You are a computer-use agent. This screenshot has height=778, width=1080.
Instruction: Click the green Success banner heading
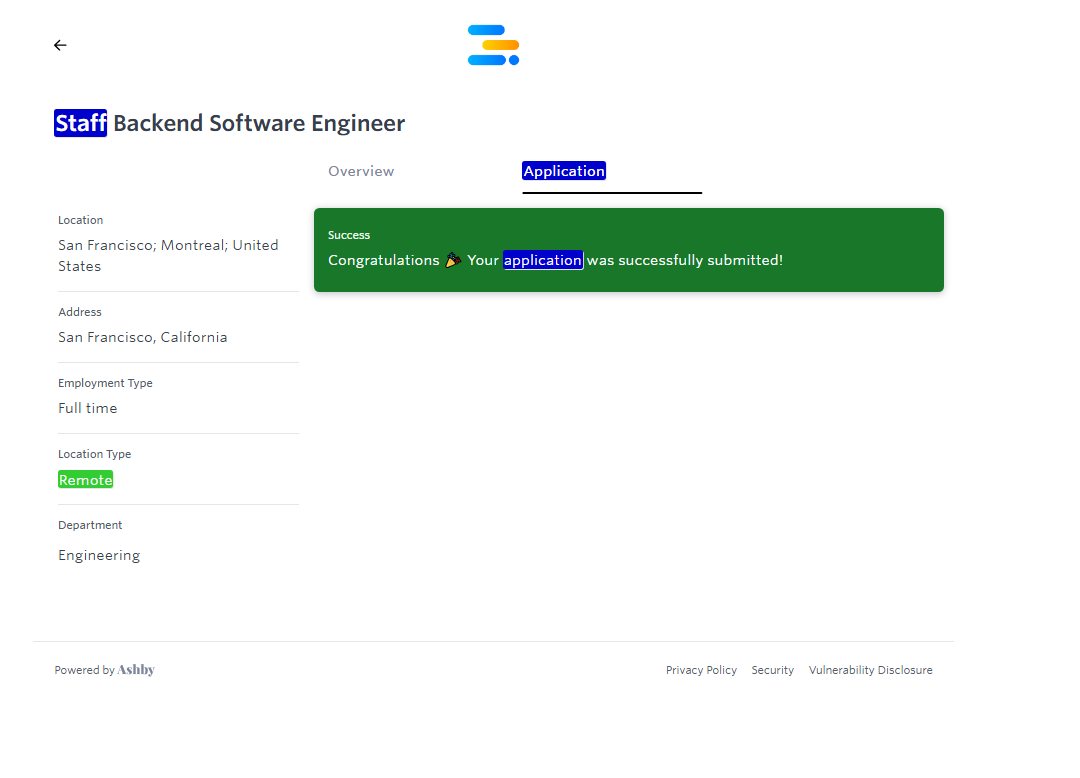[349, 235]
